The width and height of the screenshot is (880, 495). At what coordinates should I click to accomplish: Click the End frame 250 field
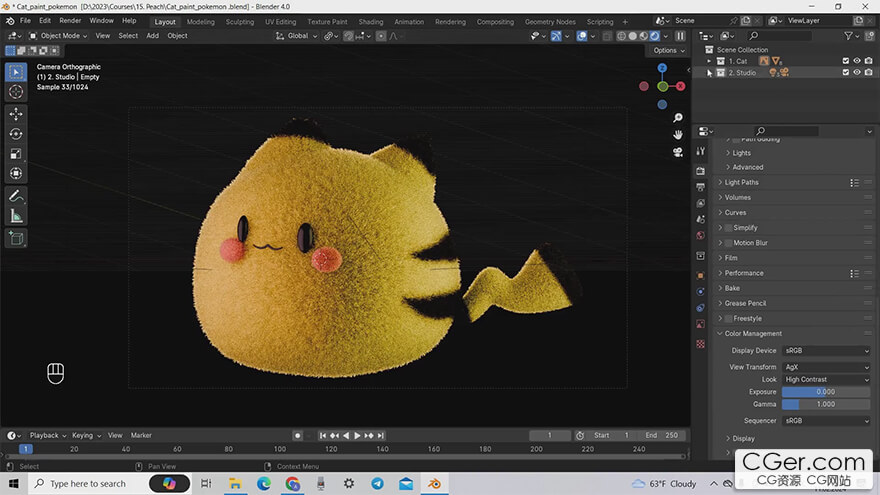(661, 436)
